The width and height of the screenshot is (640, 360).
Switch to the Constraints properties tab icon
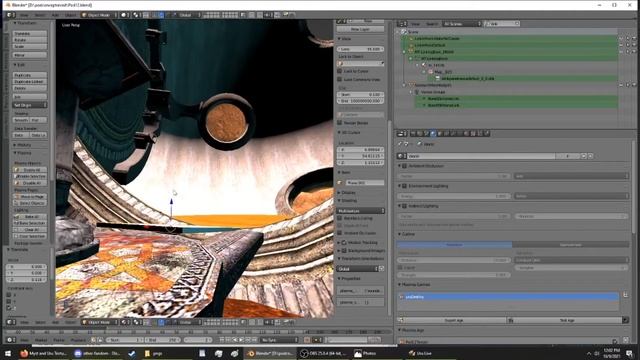click(447, 133)
